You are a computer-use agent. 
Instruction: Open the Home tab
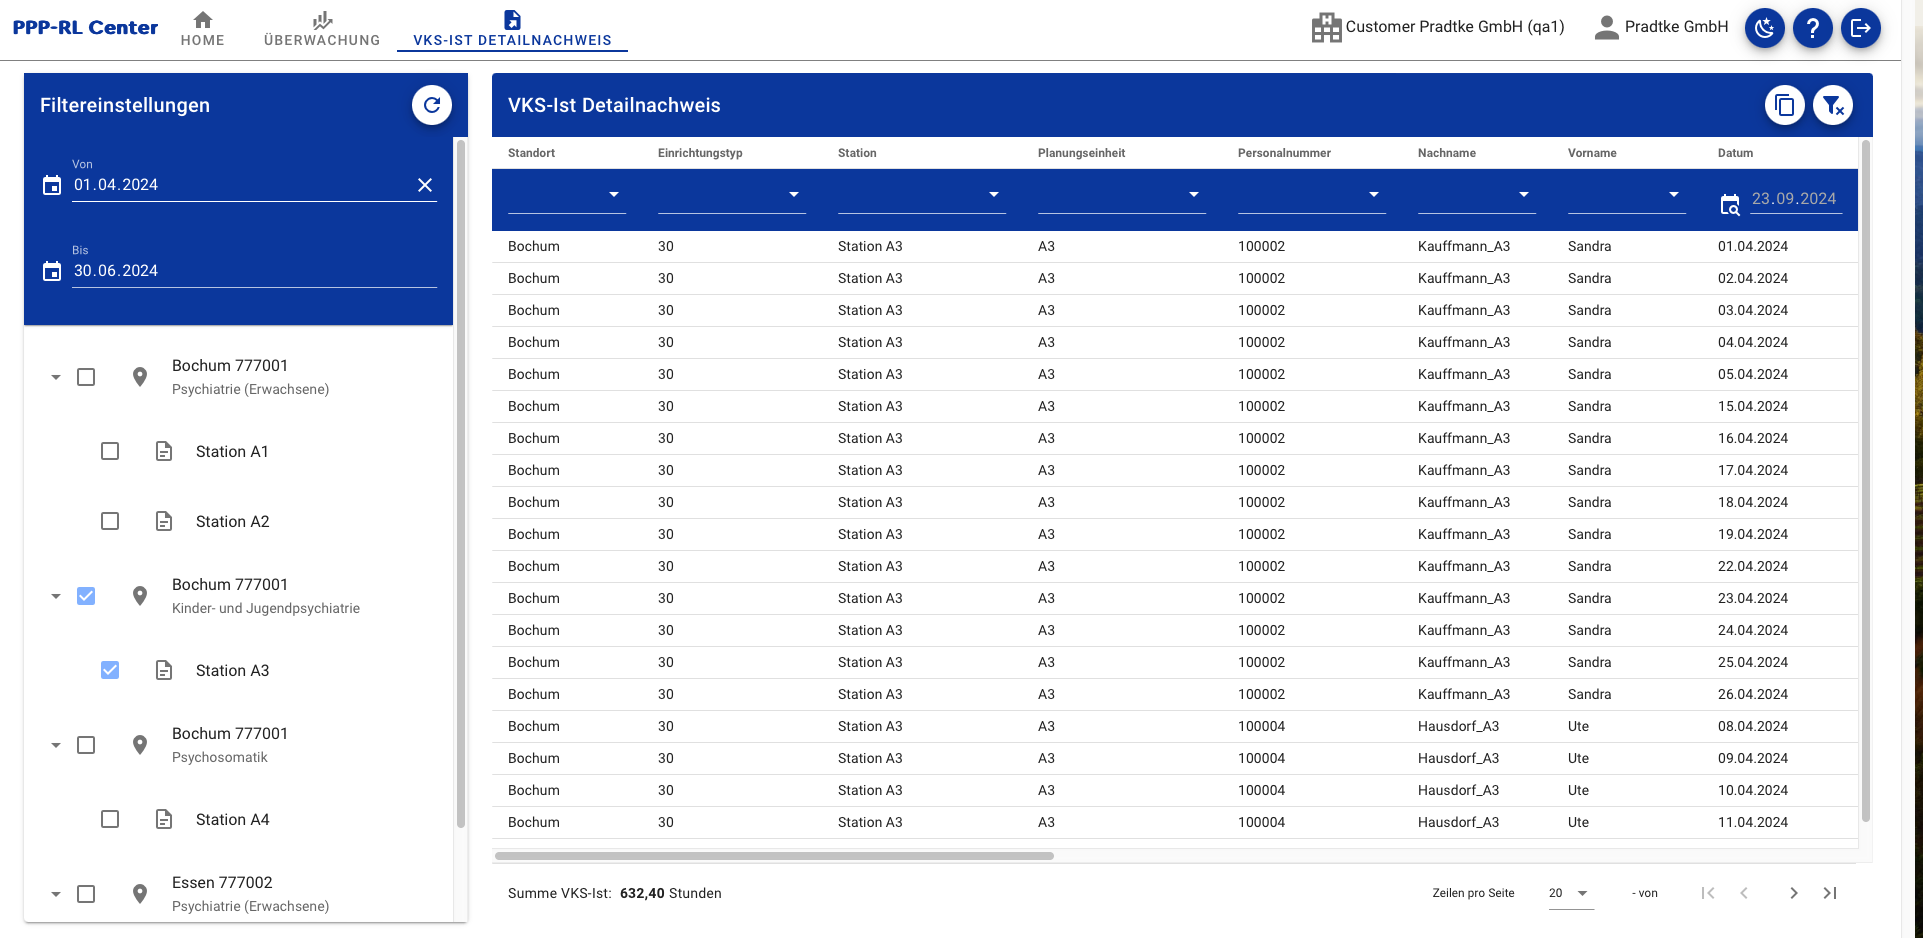203,28
